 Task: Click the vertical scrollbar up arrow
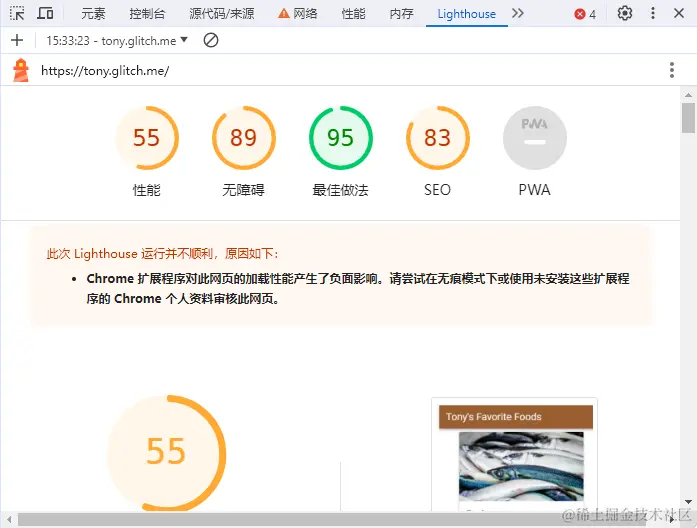(x=688, y=95)
